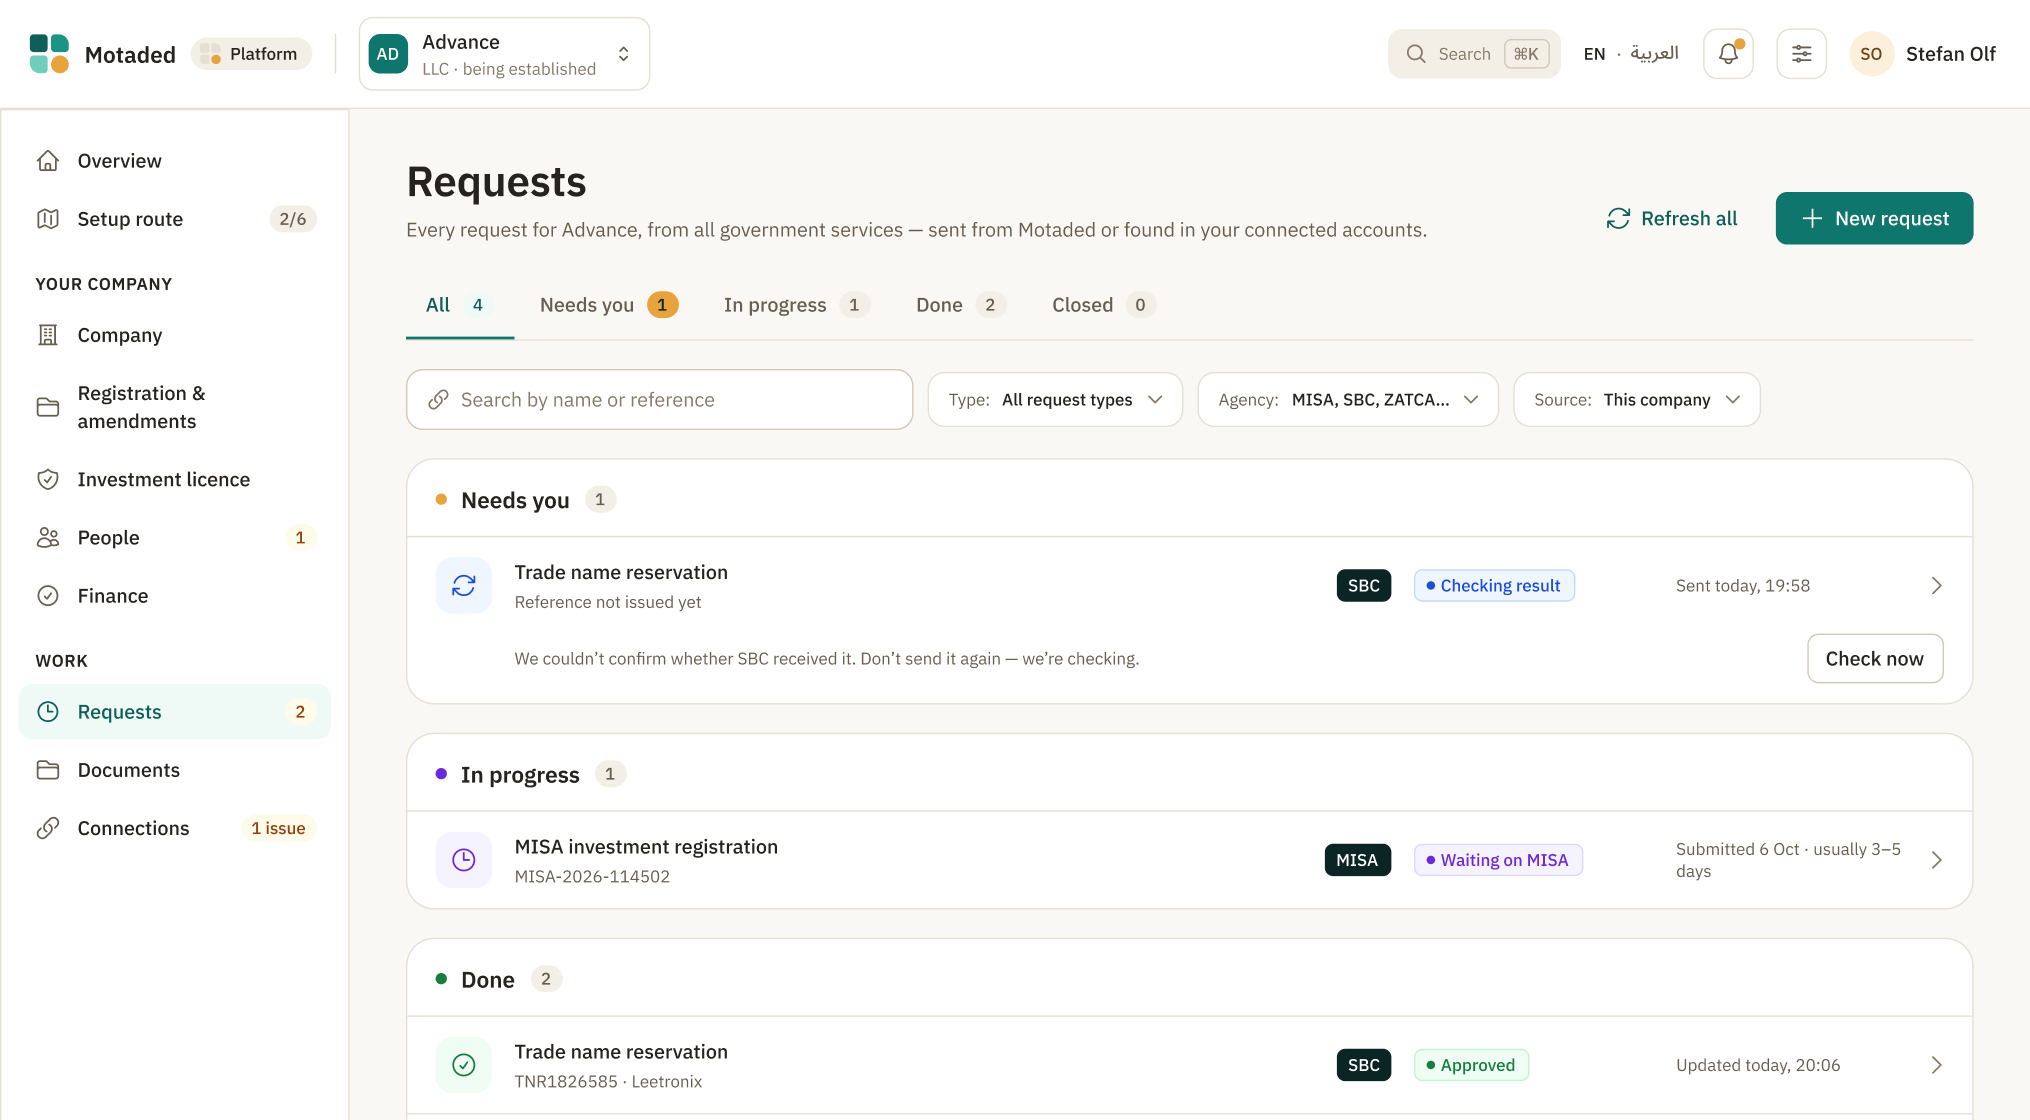Click reference MISA-2026-114502
Image resolution: width=2030 pixels, height=1120 pixels.
592,877
